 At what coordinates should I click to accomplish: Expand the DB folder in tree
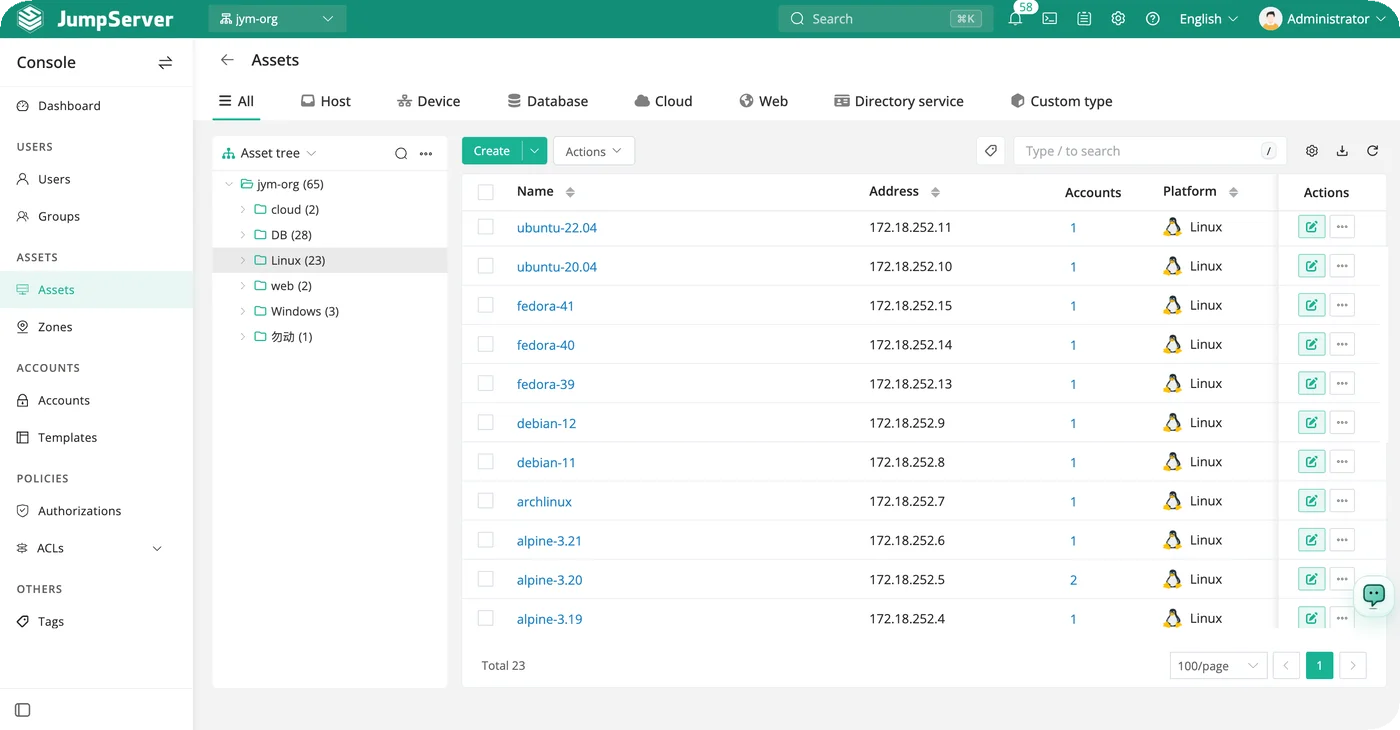(x=243, y=235)
